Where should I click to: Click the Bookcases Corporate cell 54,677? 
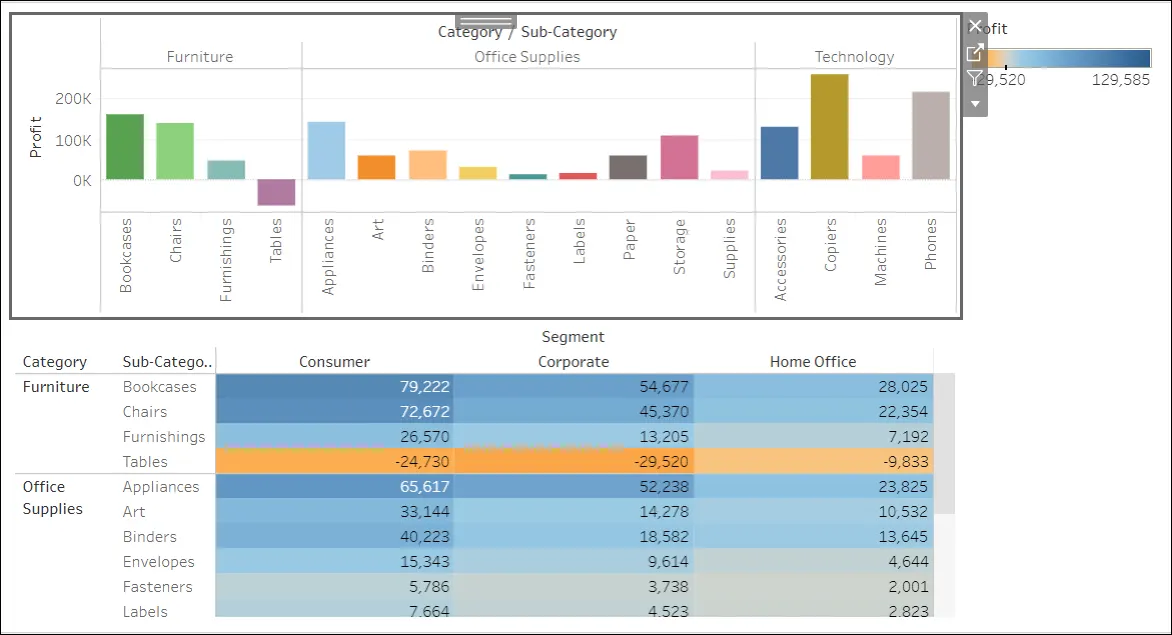coord(573,386)
